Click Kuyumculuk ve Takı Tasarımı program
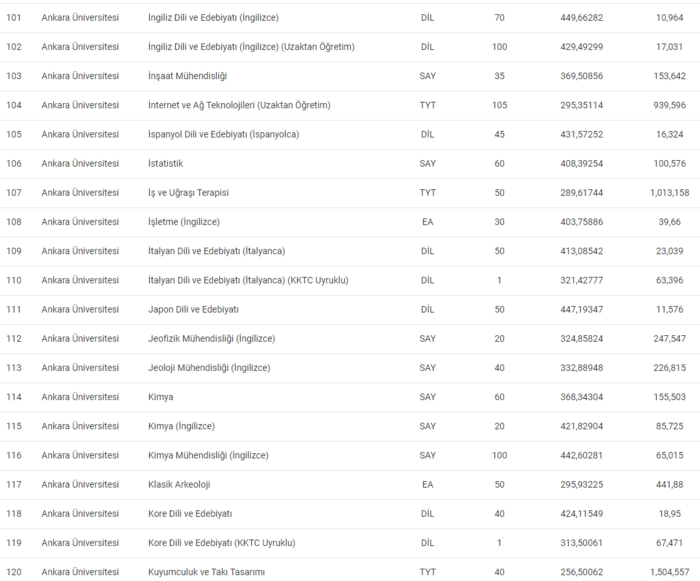 pos(206,572)
